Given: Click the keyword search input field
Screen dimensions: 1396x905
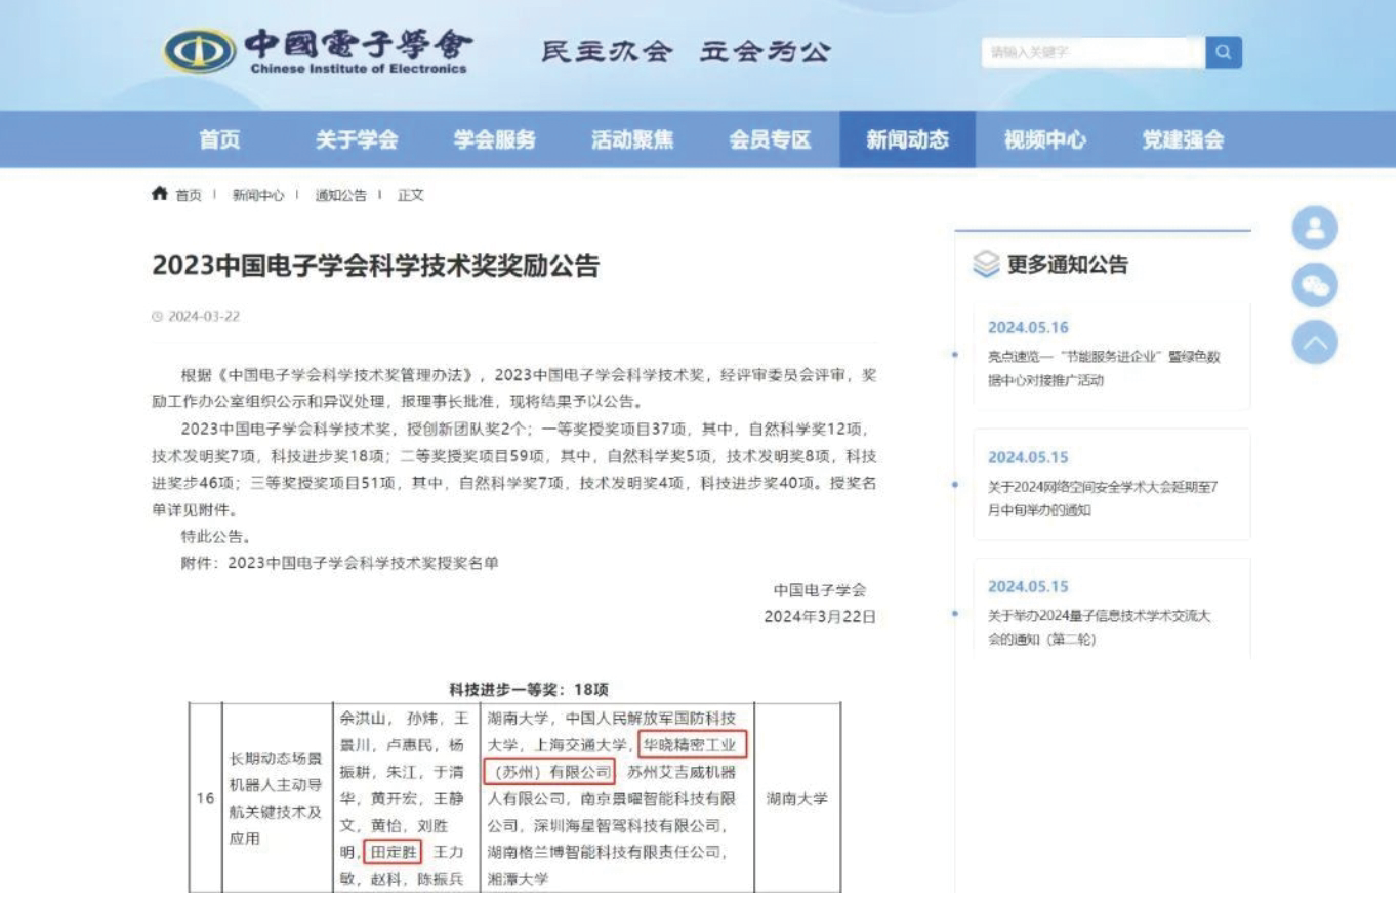Looking at the screenshot, I should pos(1090,52).
